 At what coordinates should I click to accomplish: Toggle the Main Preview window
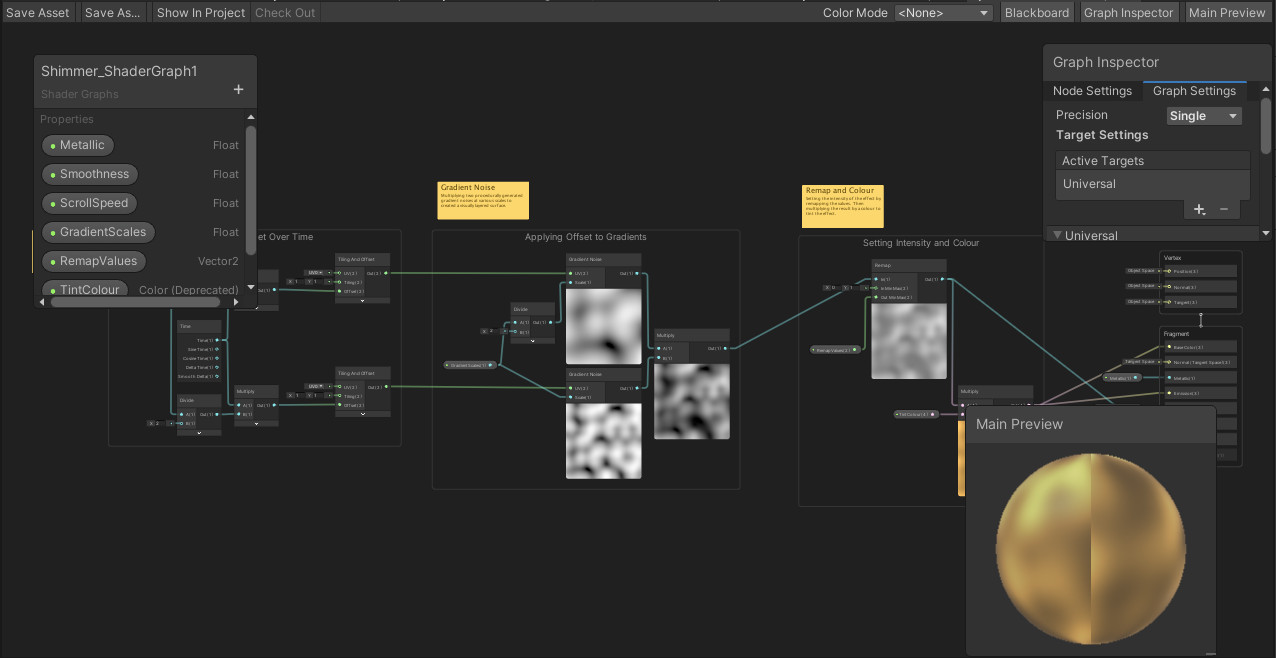[1226, 13]
